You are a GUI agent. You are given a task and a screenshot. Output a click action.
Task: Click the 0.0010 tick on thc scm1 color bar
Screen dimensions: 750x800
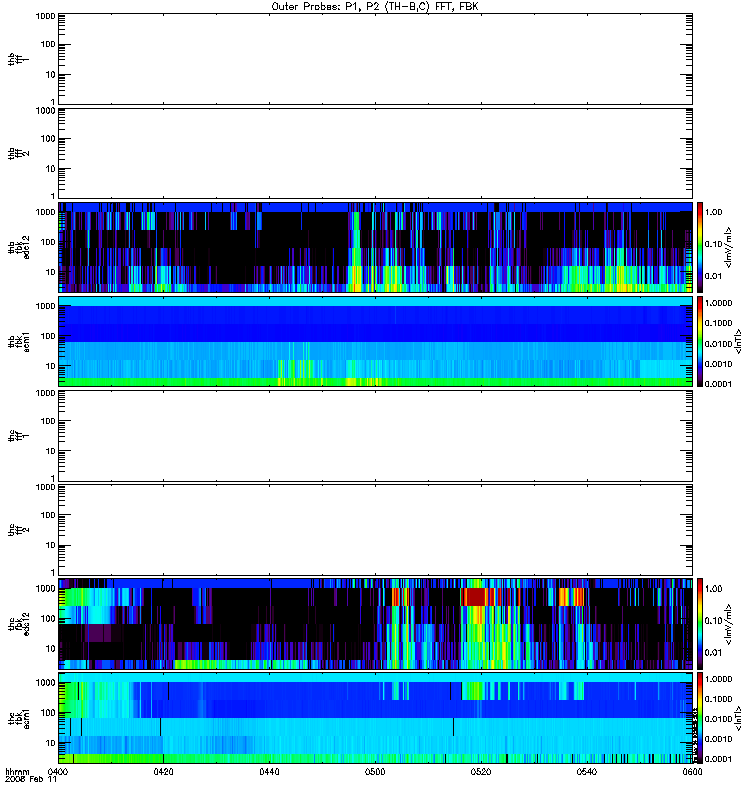coord(718,739)
